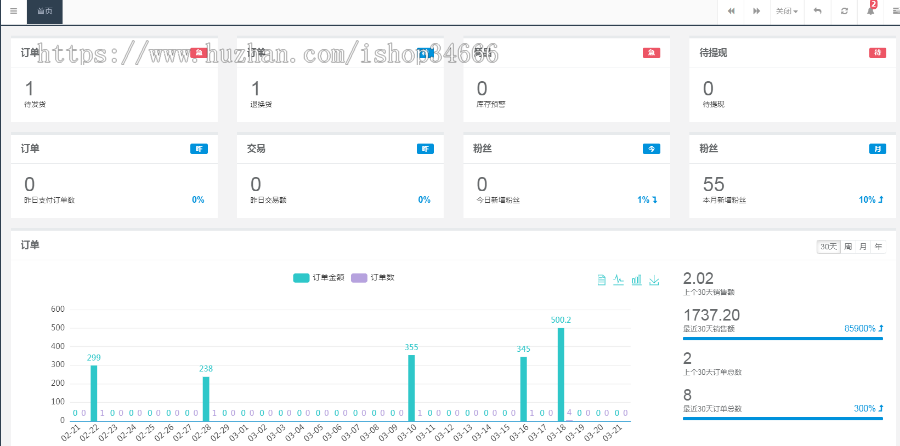The height and width of the screenshot is (446, 900).
Task: Download chart as image icon
Action: (654, 280)
